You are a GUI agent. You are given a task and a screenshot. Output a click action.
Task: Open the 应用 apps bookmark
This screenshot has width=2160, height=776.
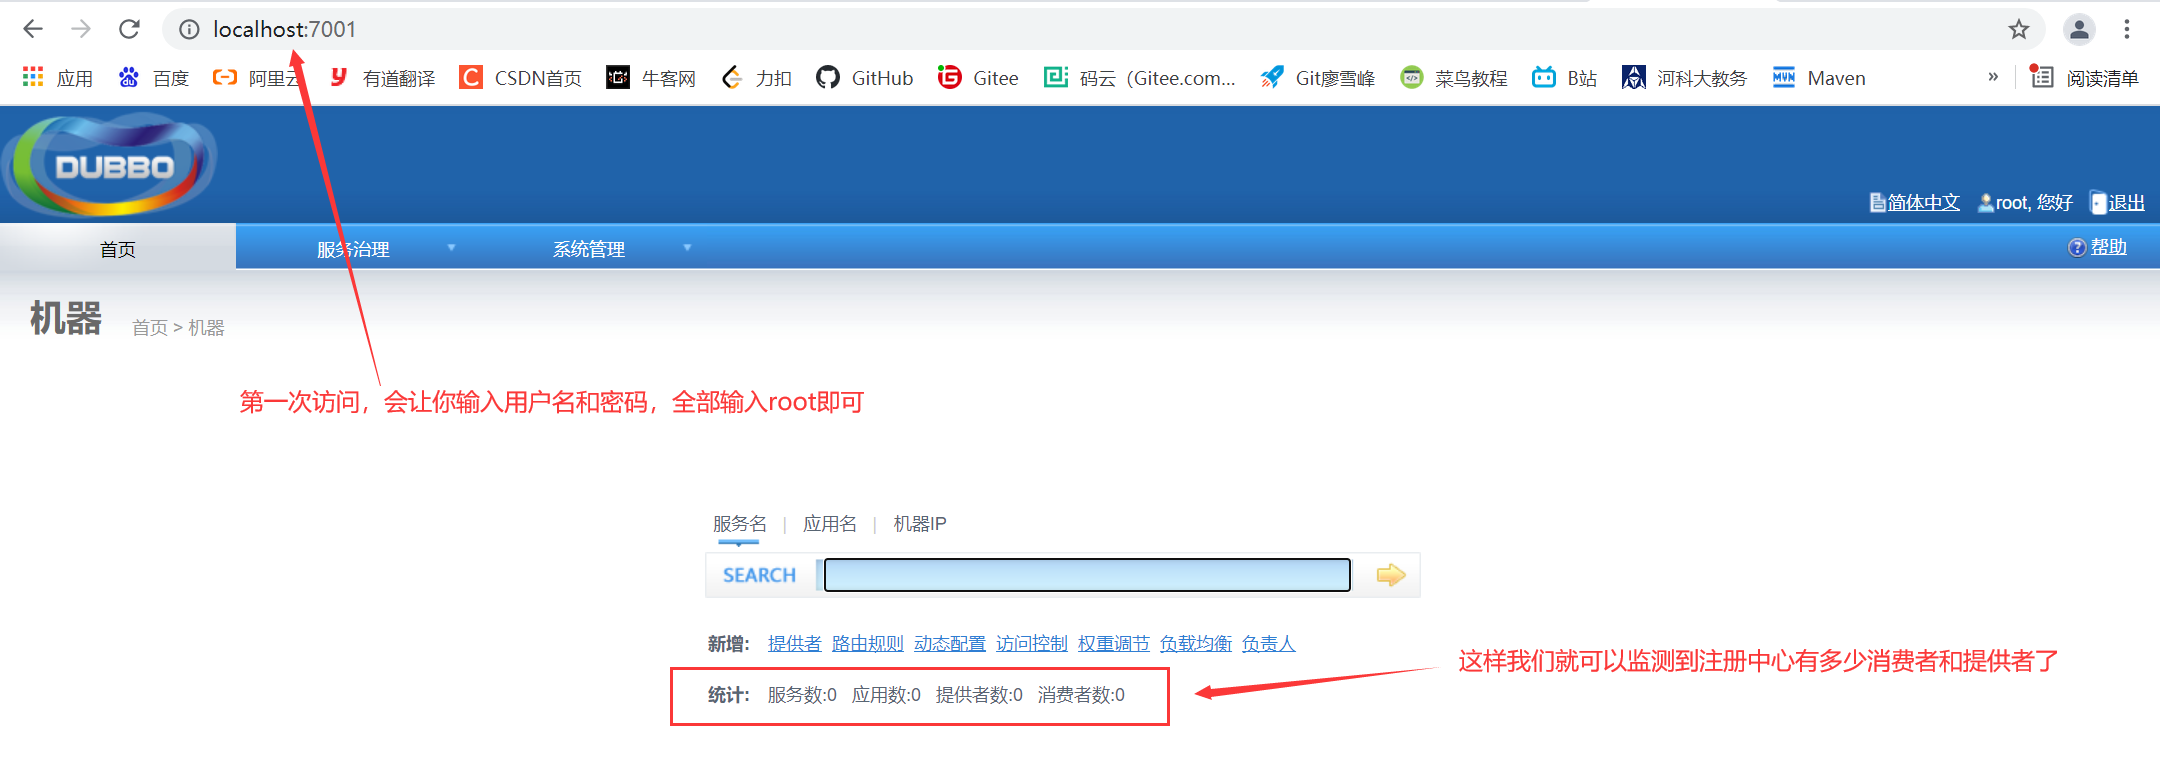coord(57,77)
